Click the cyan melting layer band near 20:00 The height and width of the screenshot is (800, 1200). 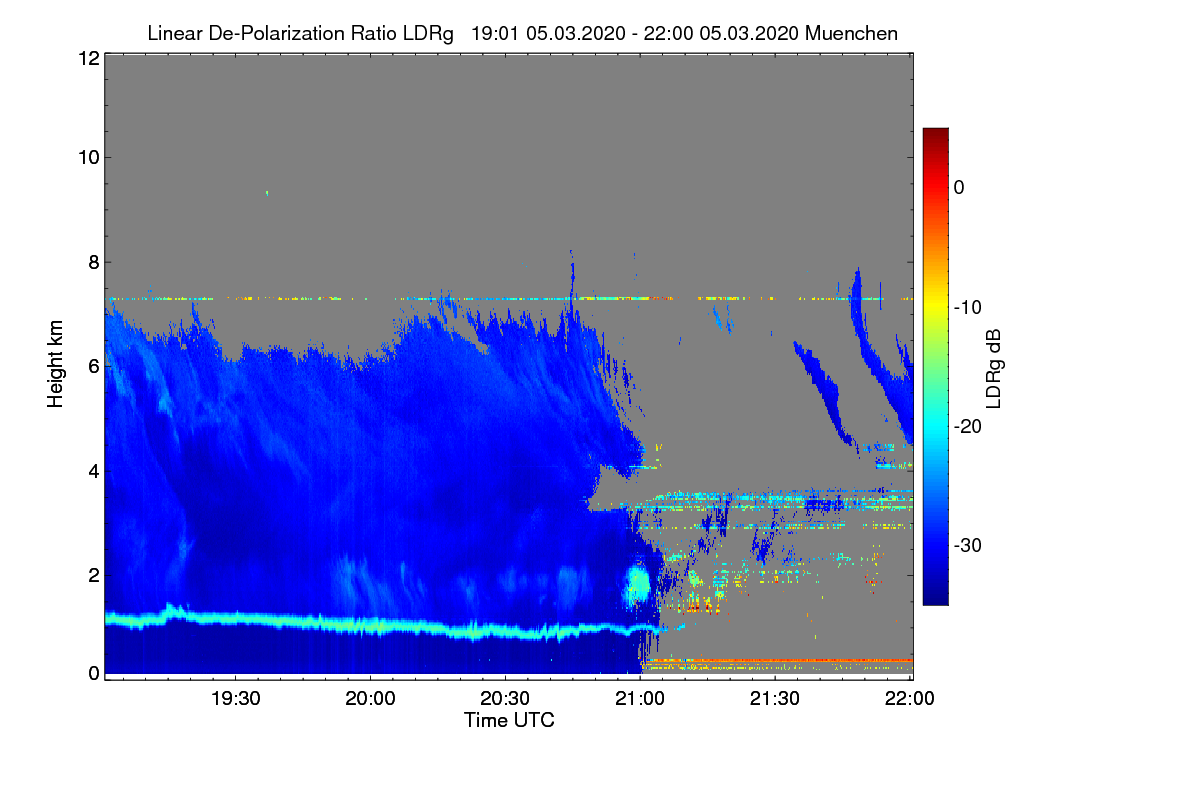pos(371,625)
